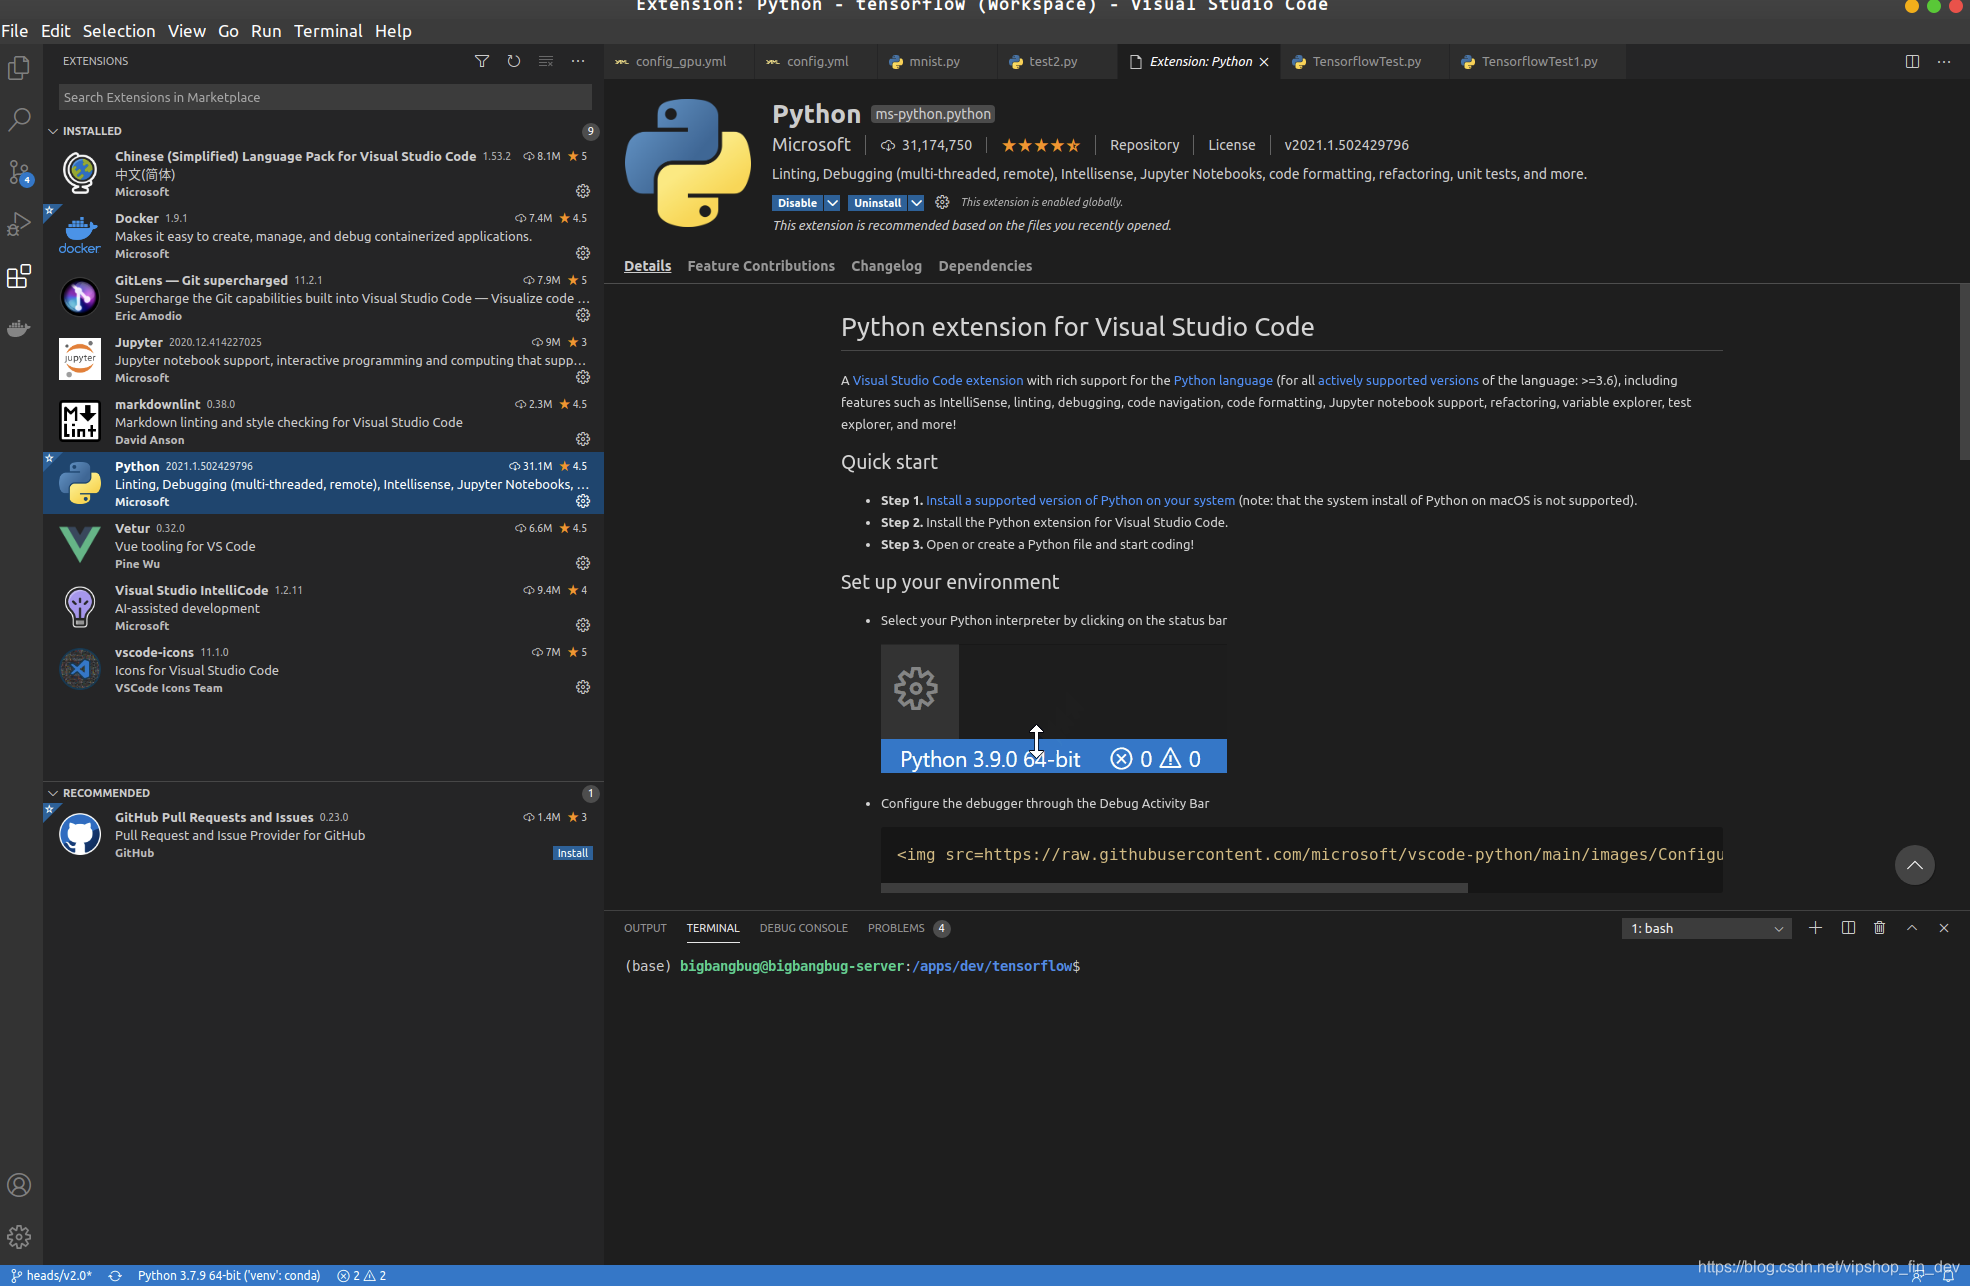Click the scroll-to-top round arrow button
The width and height of the screenshot is (1970, 1286).
tap(1915, 865)
